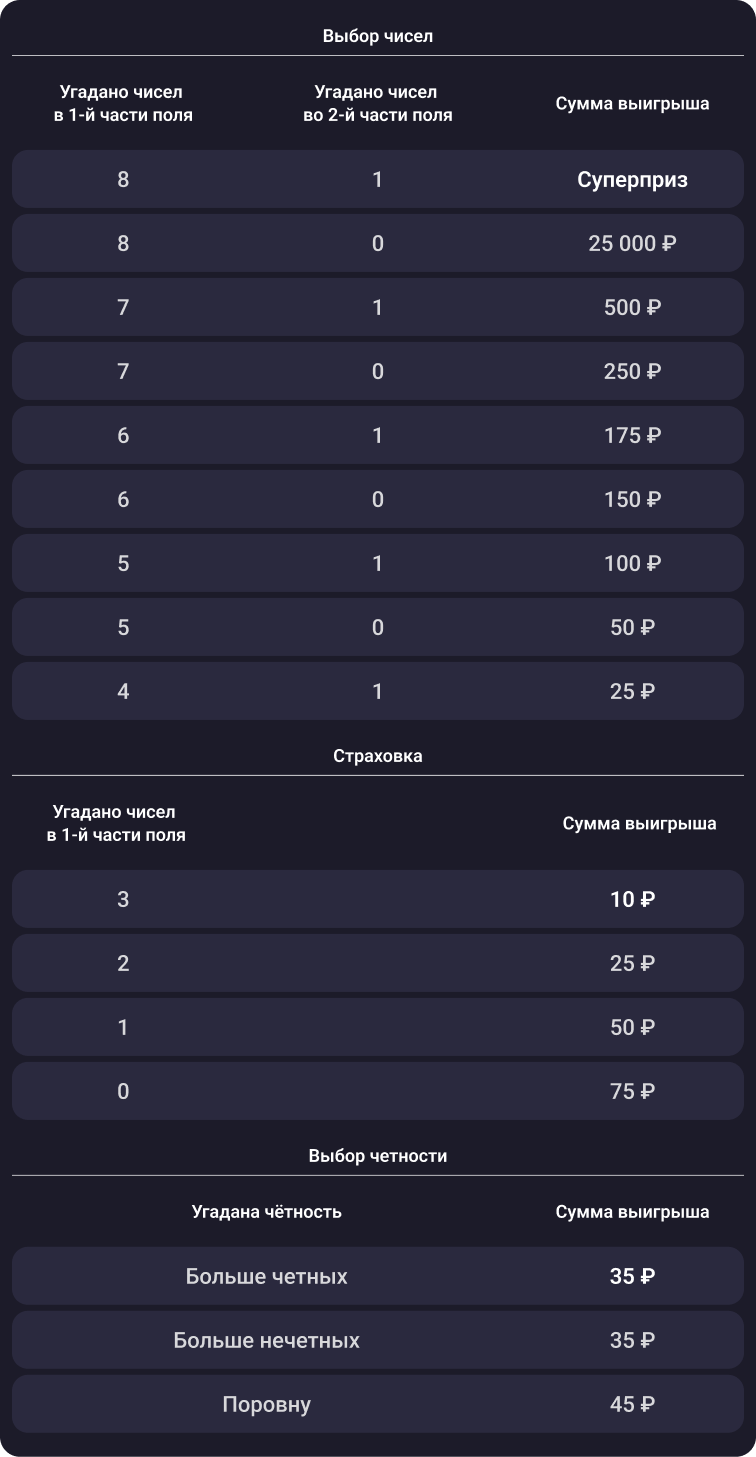Click the Страховка row paying 75 ₽
Viewport: 756px width, 1457px height.
click(378, 1092)
